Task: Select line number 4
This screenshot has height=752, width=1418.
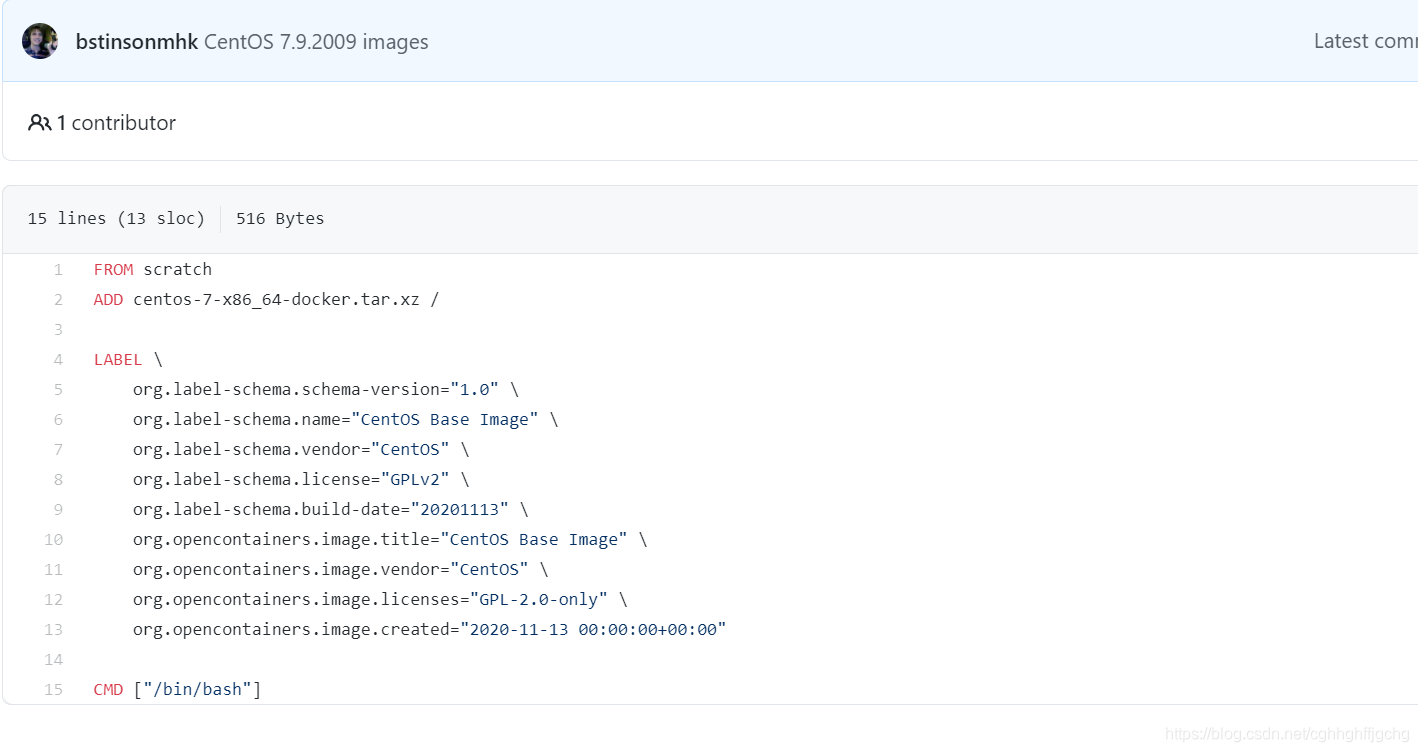Action: click(x=58, y=359)
